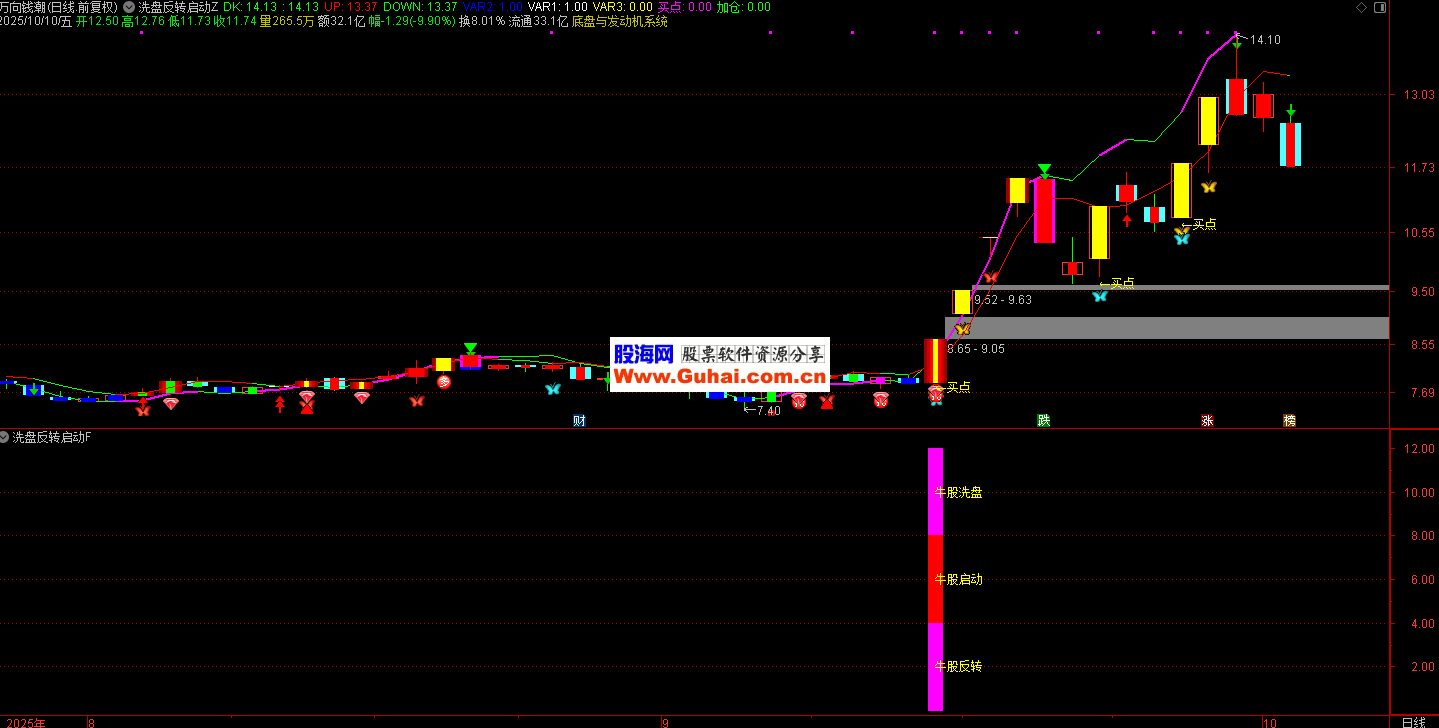Click the 多 circle icon under yellow candle
The height and width of the screenshot is (728, 1439).
444,381
